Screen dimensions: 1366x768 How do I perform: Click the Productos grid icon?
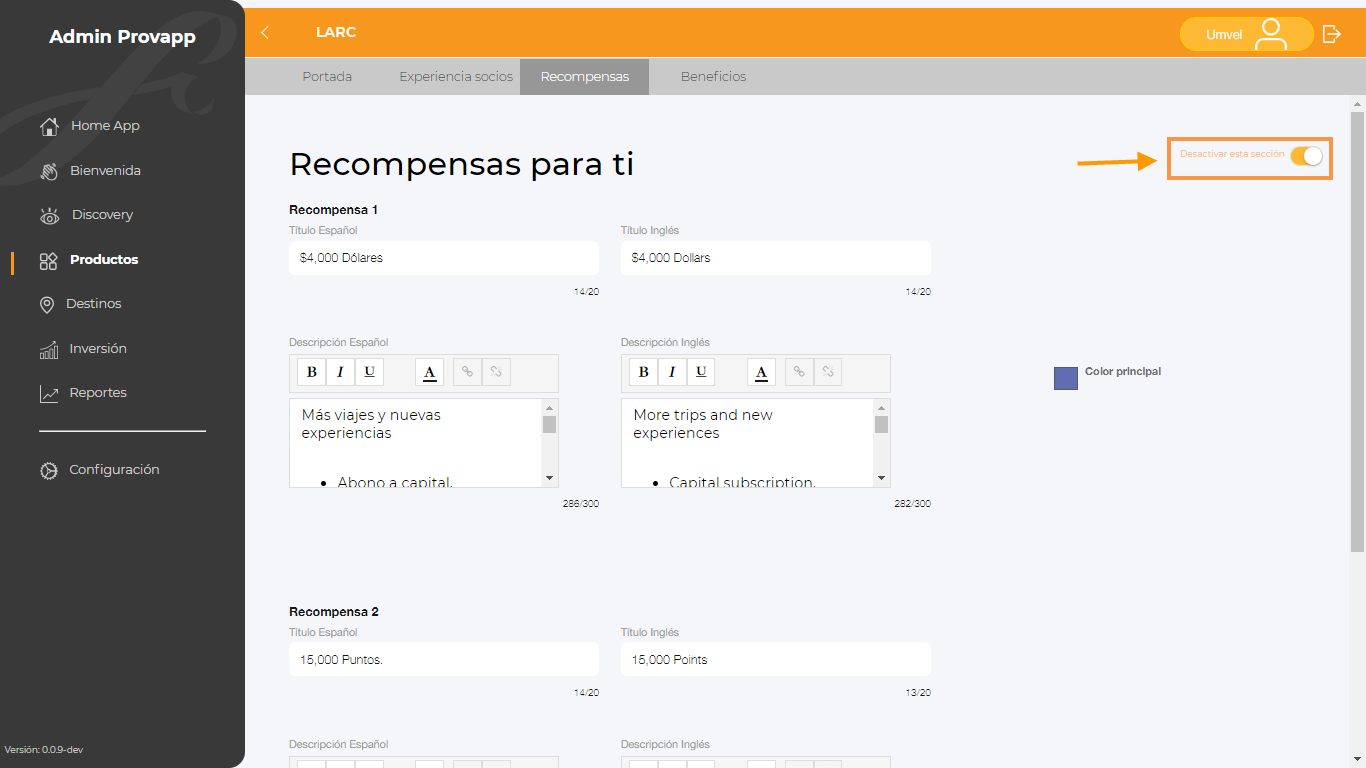tap(49, 260)
